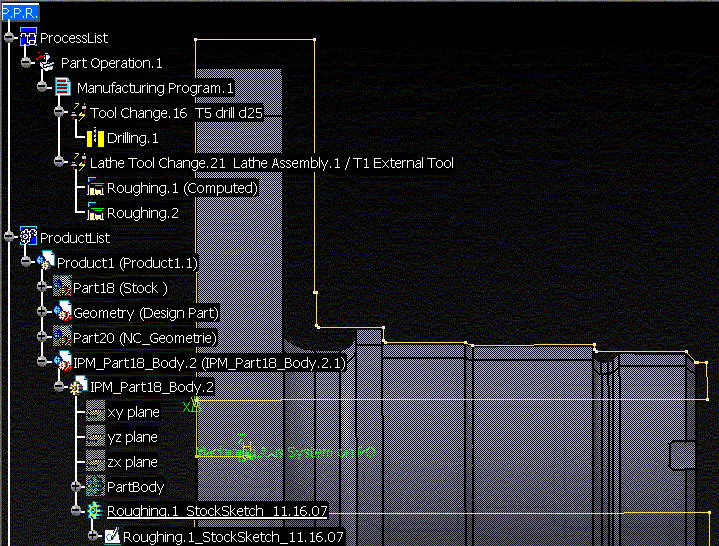Viewport: 719px width, 546px height.
Task: Select the zx plane item
Action: [132, 462]
